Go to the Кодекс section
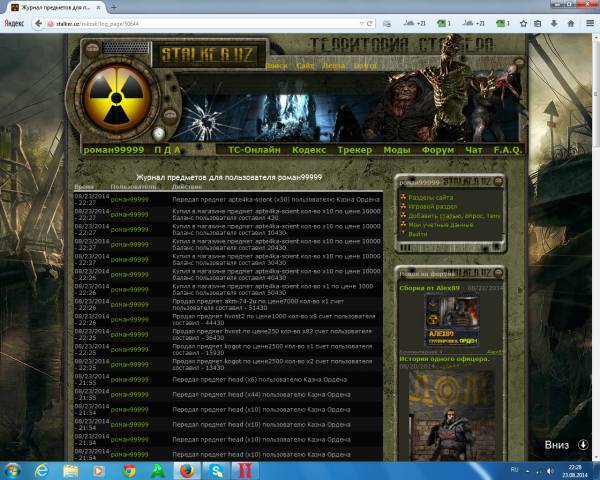600x480 pixels. [309, 150]
